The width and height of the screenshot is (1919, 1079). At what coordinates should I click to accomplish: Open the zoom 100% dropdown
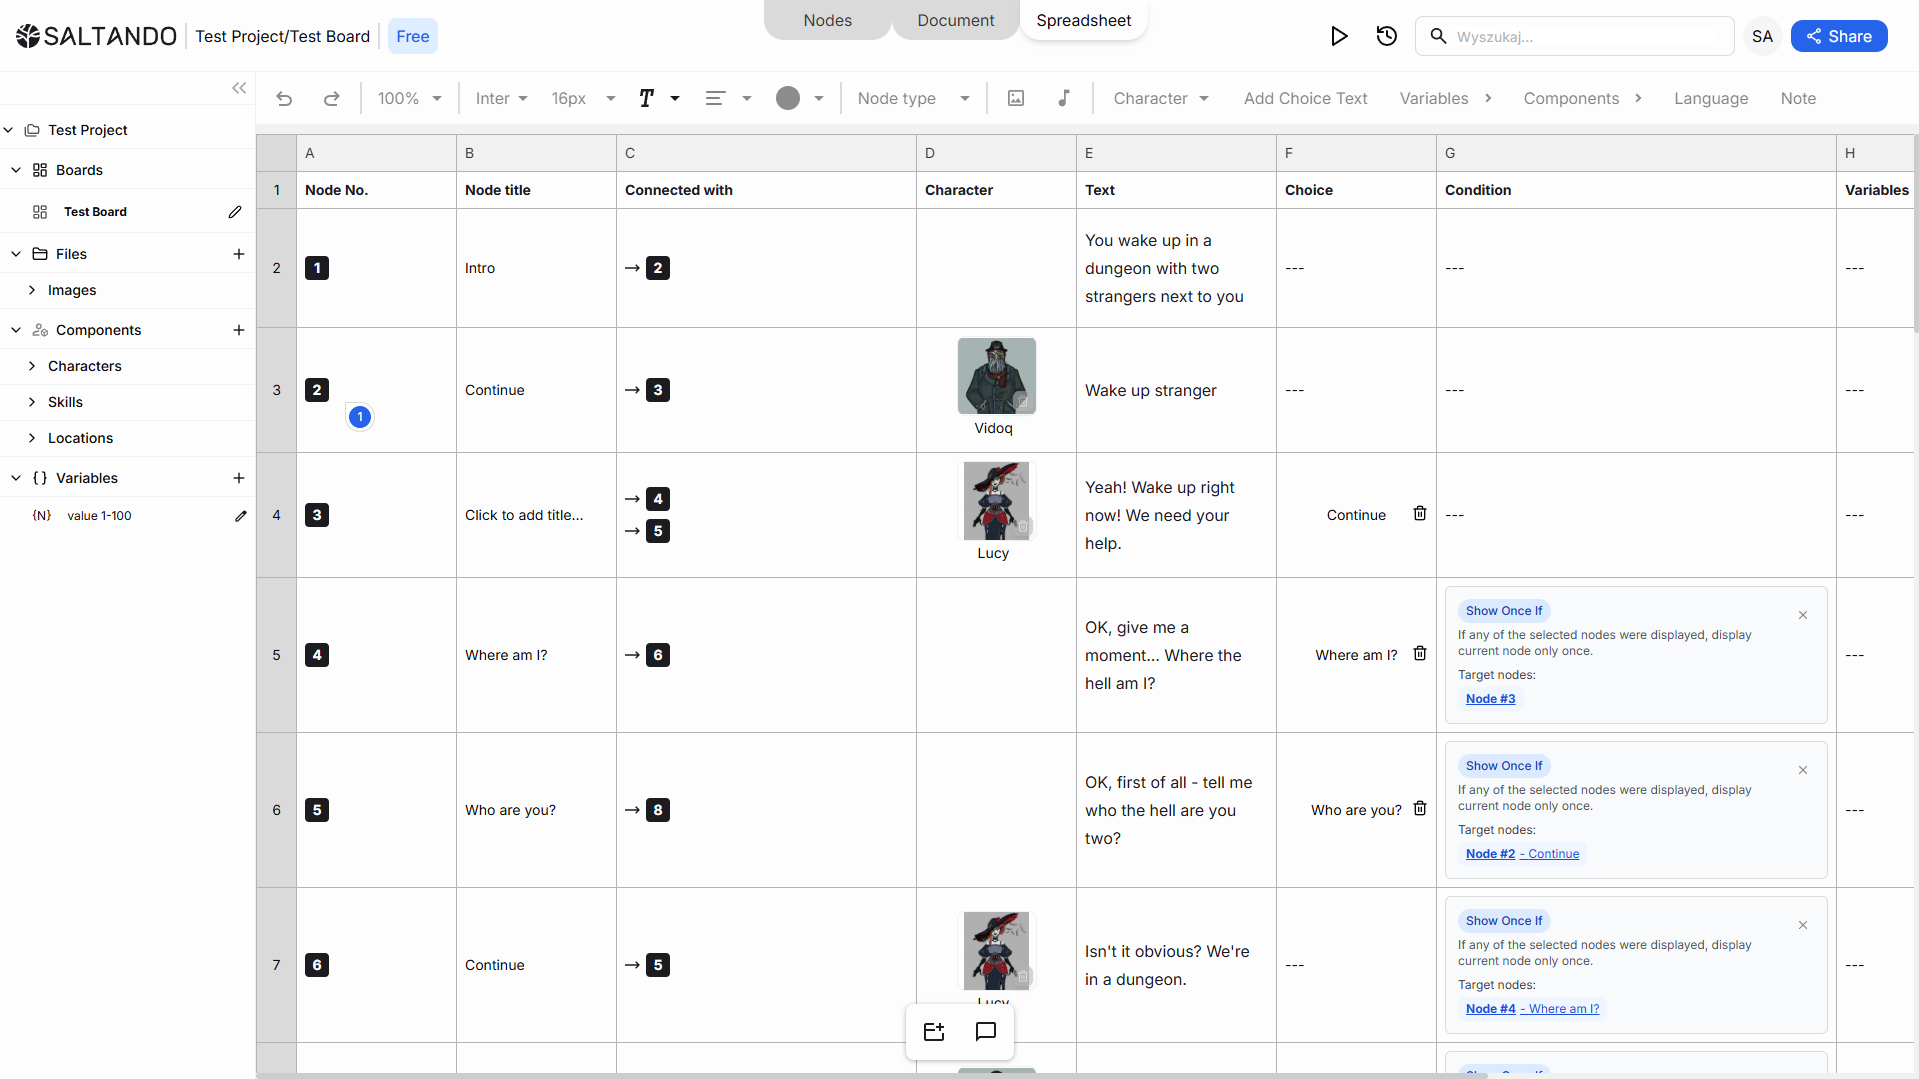409,98
